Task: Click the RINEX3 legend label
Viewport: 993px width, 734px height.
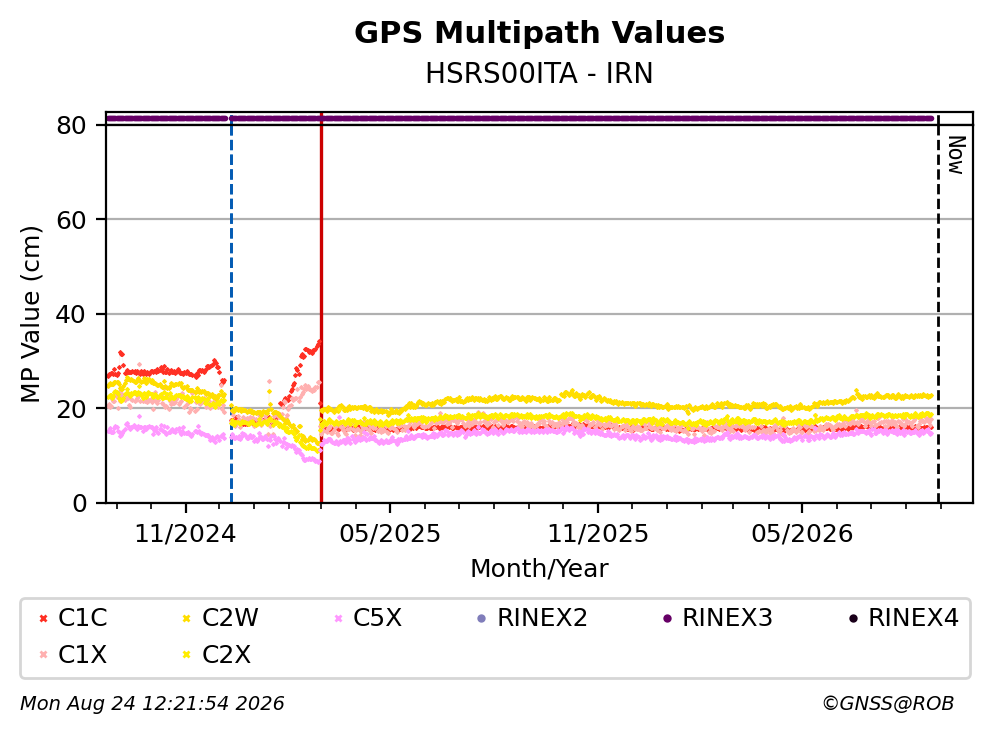Action: pos(727,618)
